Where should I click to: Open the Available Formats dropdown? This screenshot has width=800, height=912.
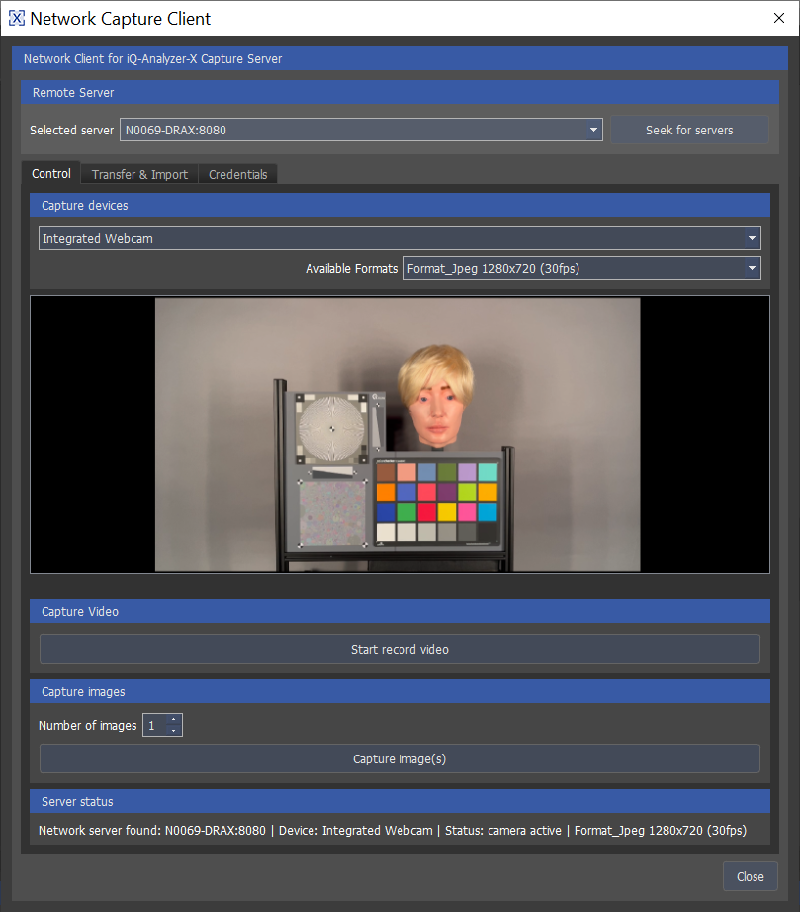(582, 268)
